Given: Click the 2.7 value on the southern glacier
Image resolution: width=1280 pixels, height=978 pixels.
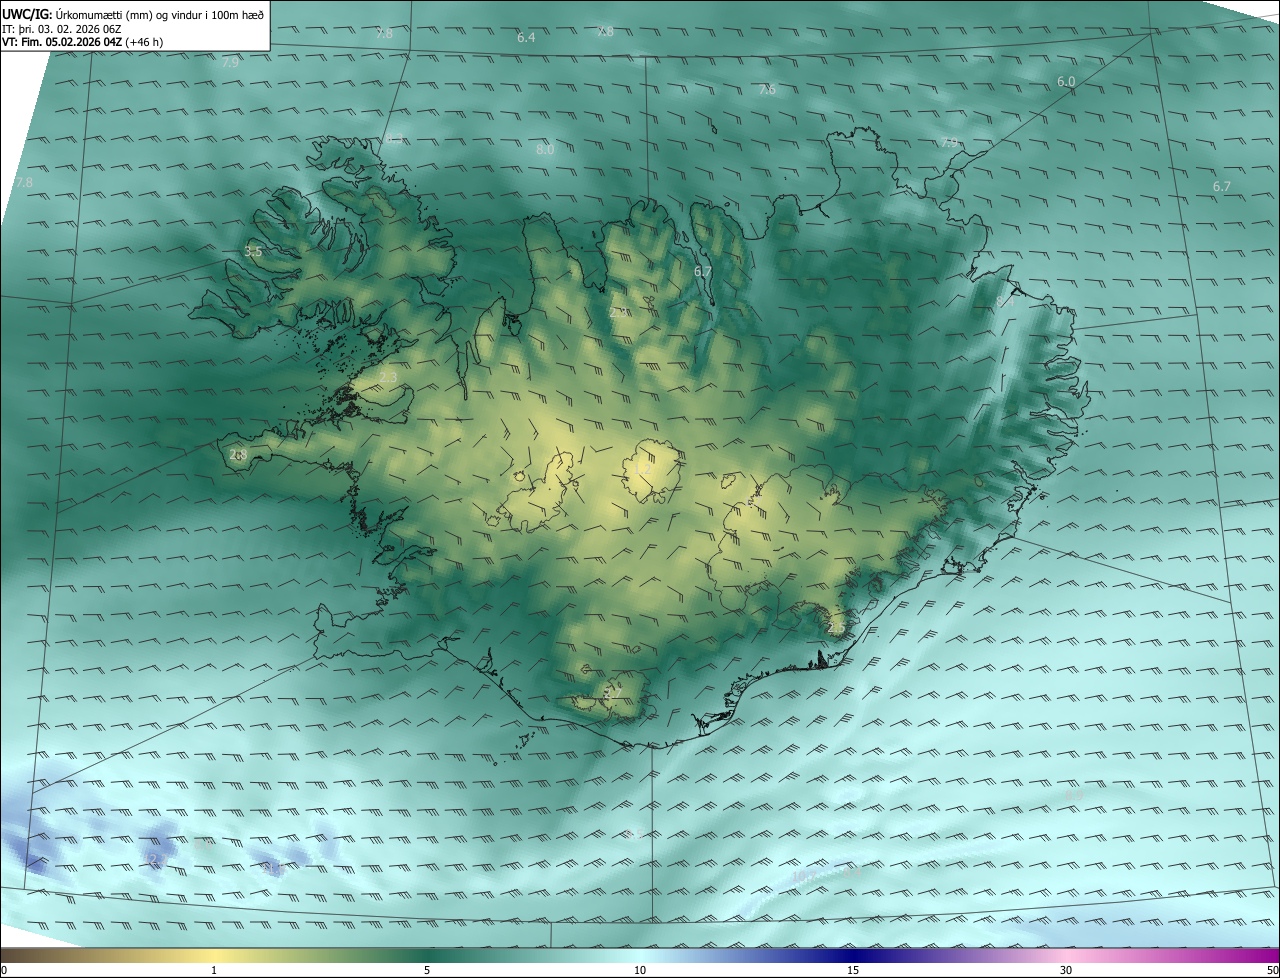Looking at the screenshot, I should [613, 692].
